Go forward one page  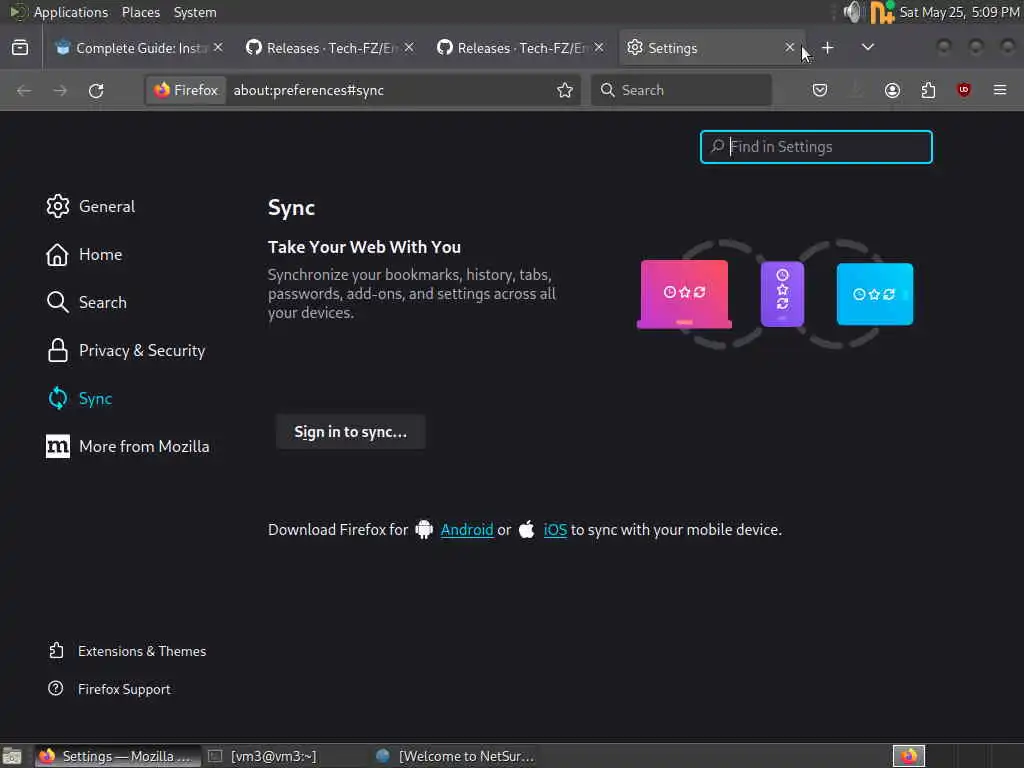pos(60,90)
